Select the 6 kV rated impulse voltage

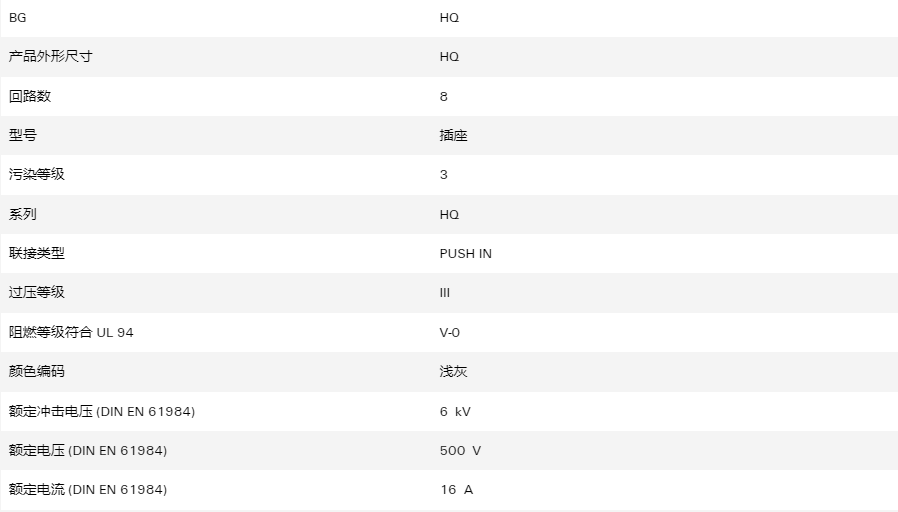[455, 412]
